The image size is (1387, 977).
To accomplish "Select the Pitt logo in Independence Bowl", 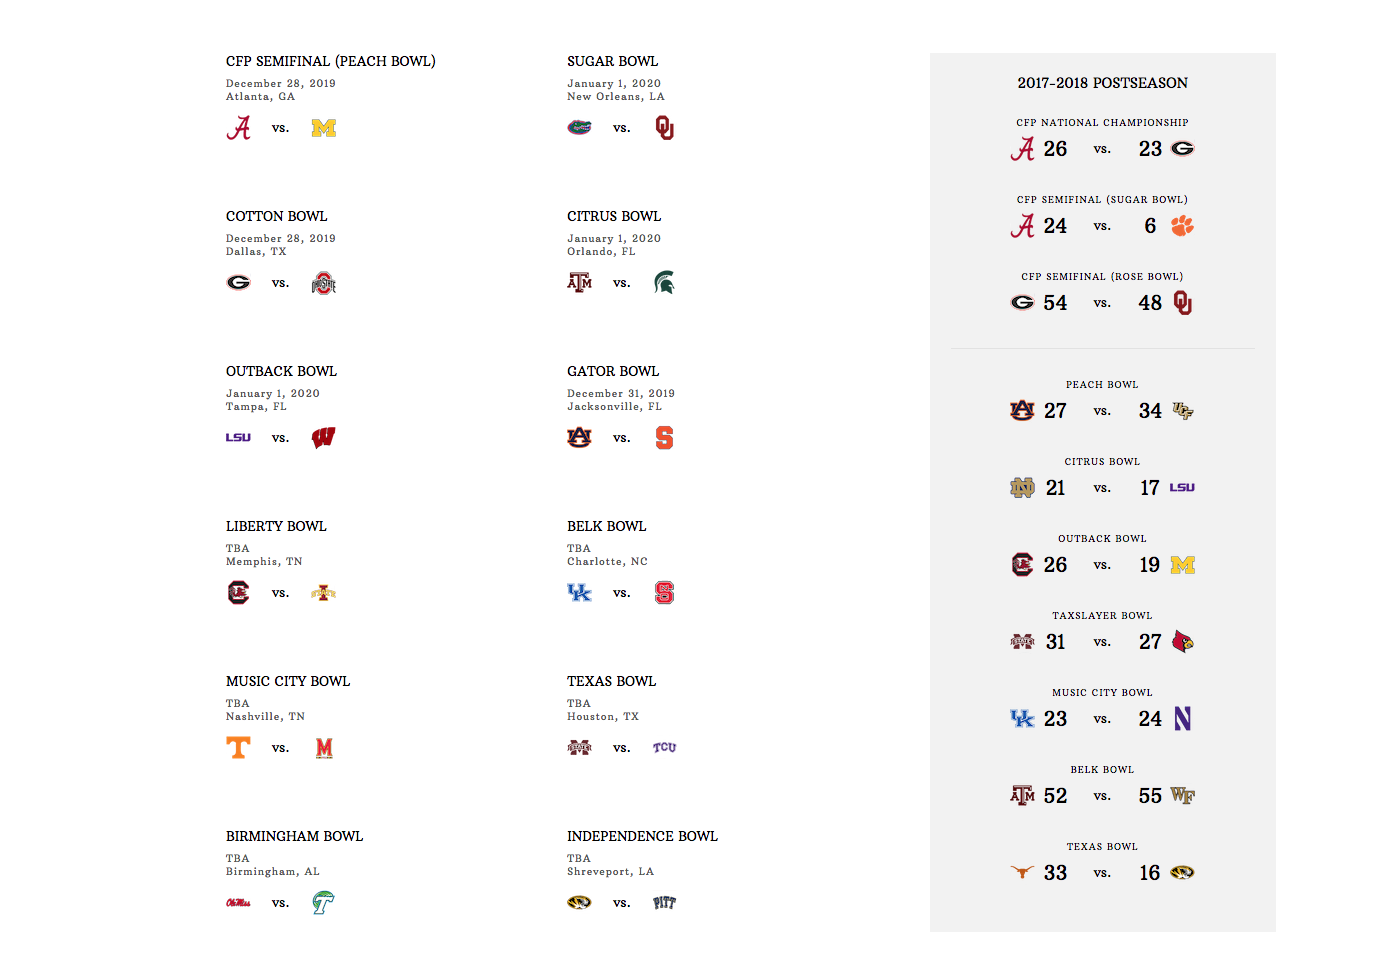I will (x=664, y=903).
